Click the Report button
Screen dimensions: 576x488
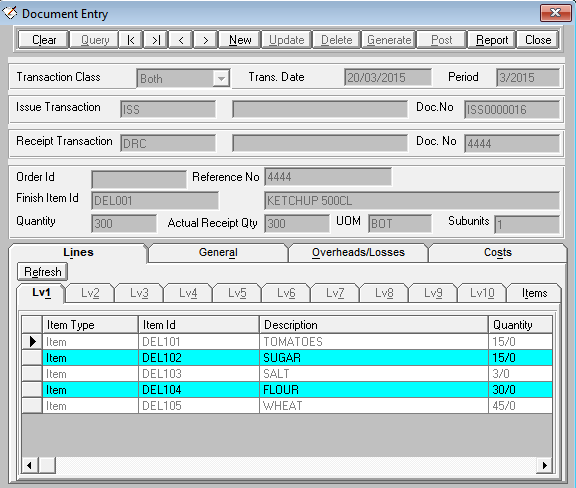(492, 40)
